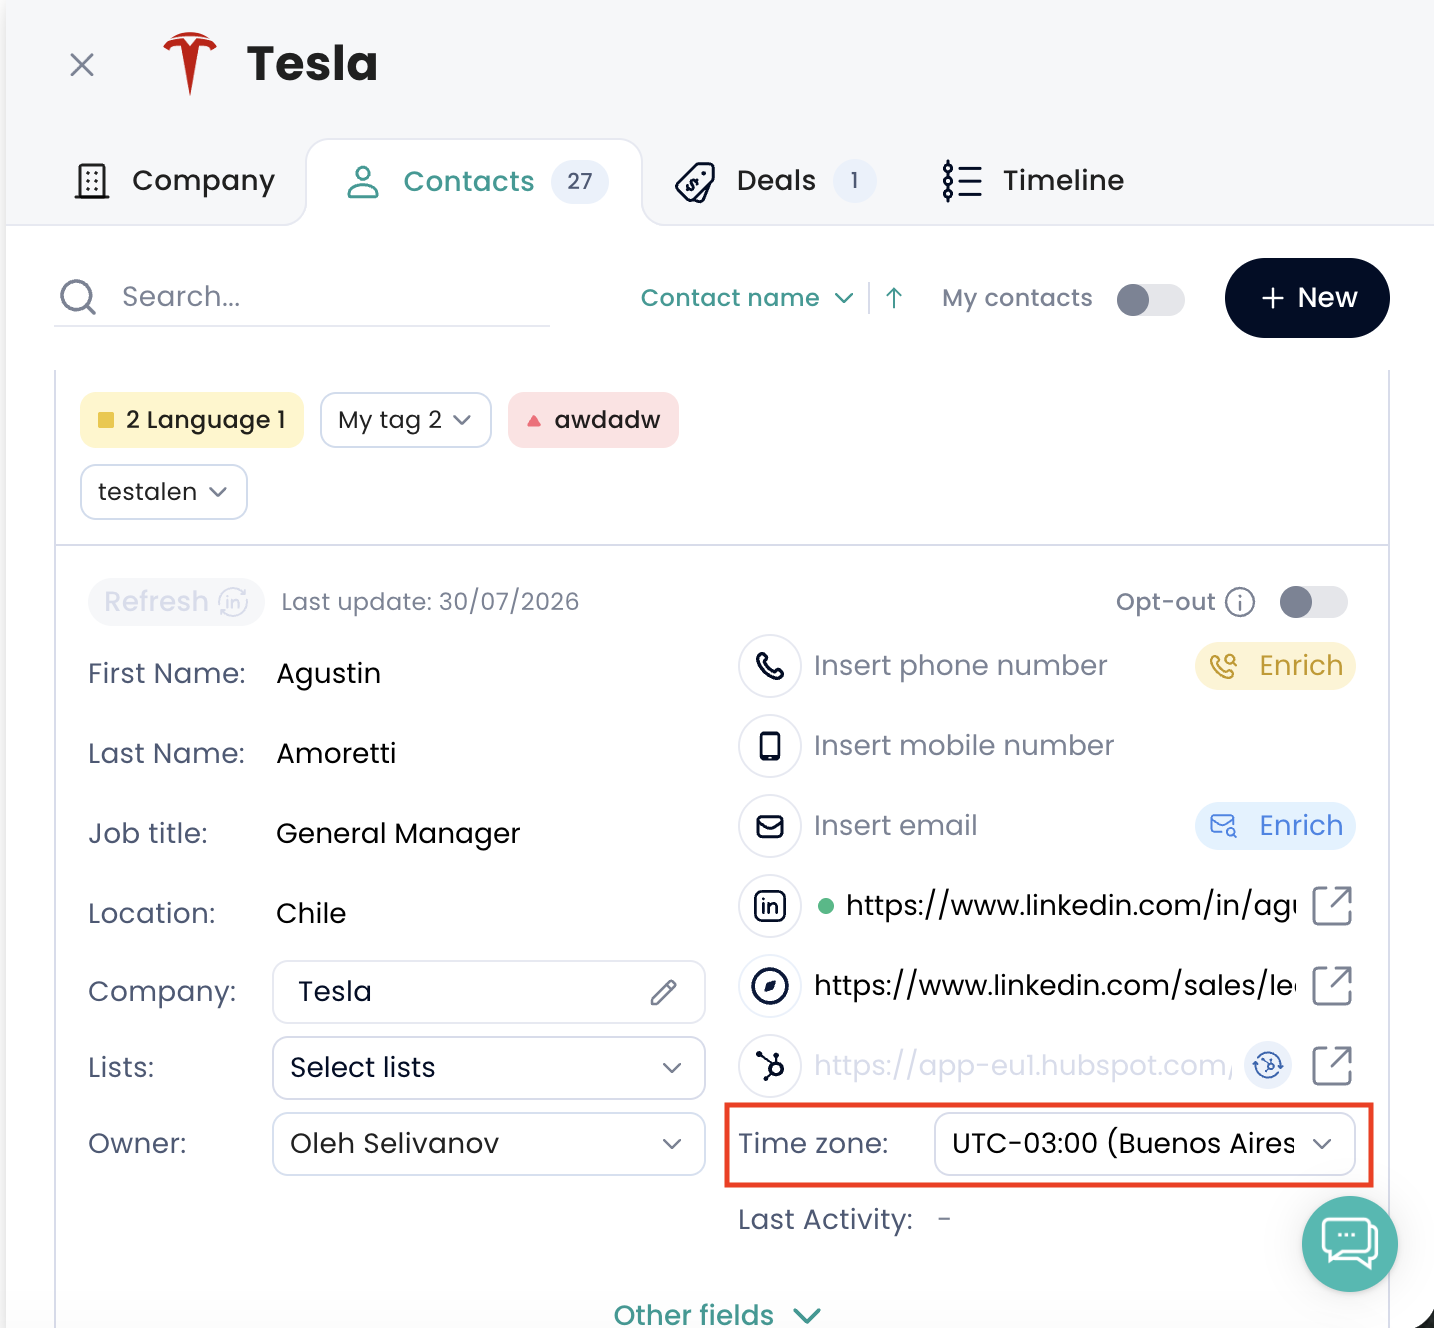Click the Job title General Manager
Screen dimensions: 1434x1328
pyautogui.click(x=398, y=834)
